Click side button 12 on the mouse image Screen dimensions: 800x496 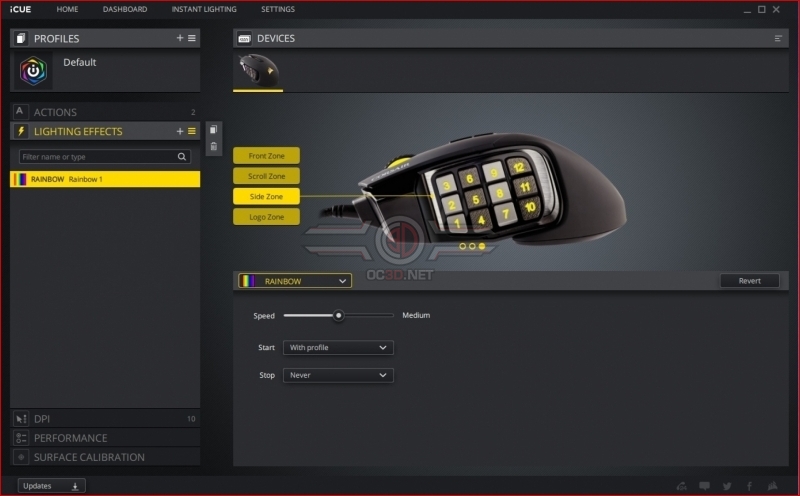point(519,167)
